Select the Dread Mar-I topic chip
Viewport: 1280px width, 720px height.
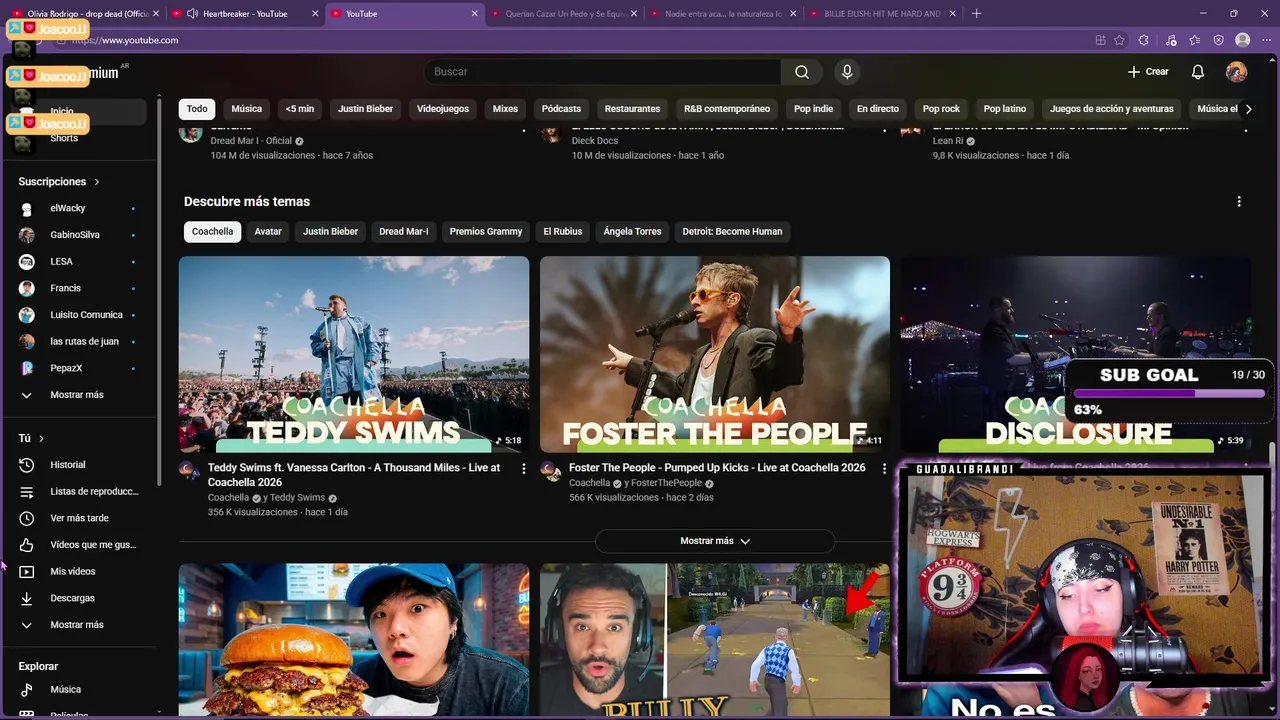[404, 231]
